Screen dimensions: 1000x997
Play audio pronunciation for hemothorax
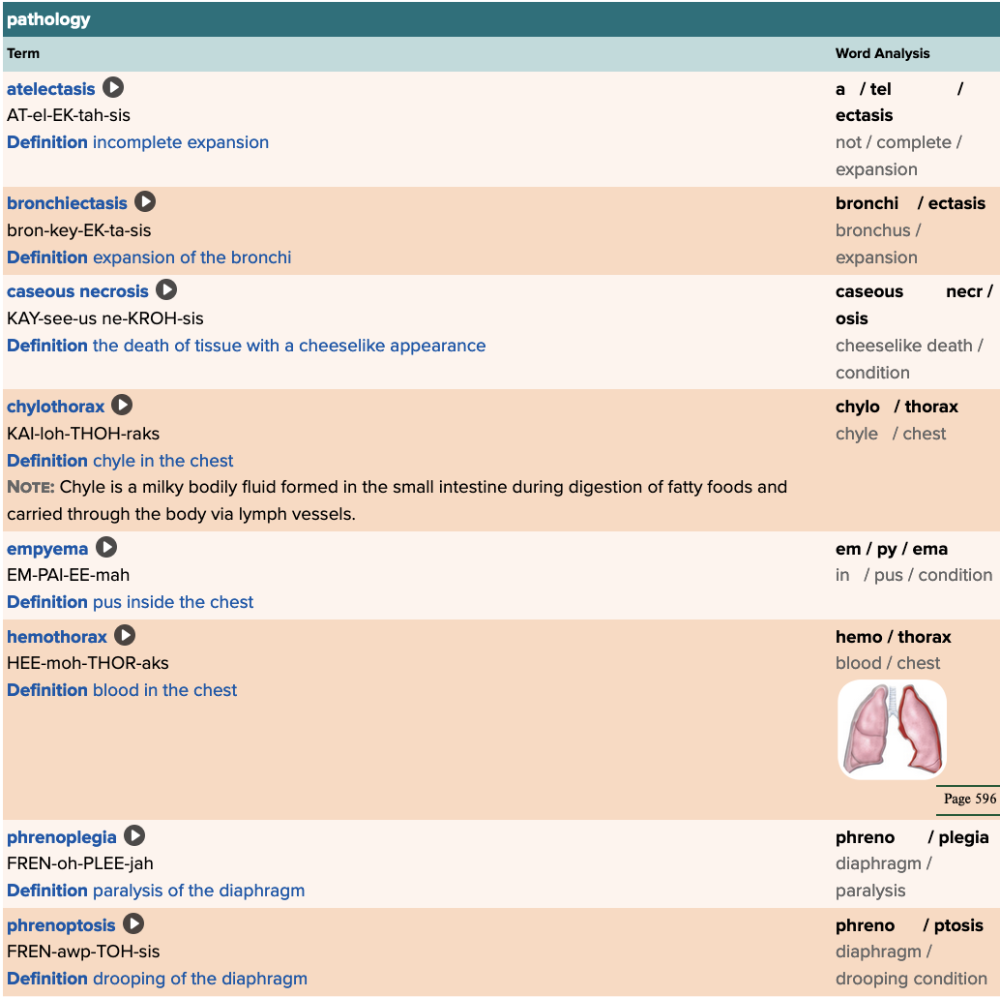click(x=125, y=635)
